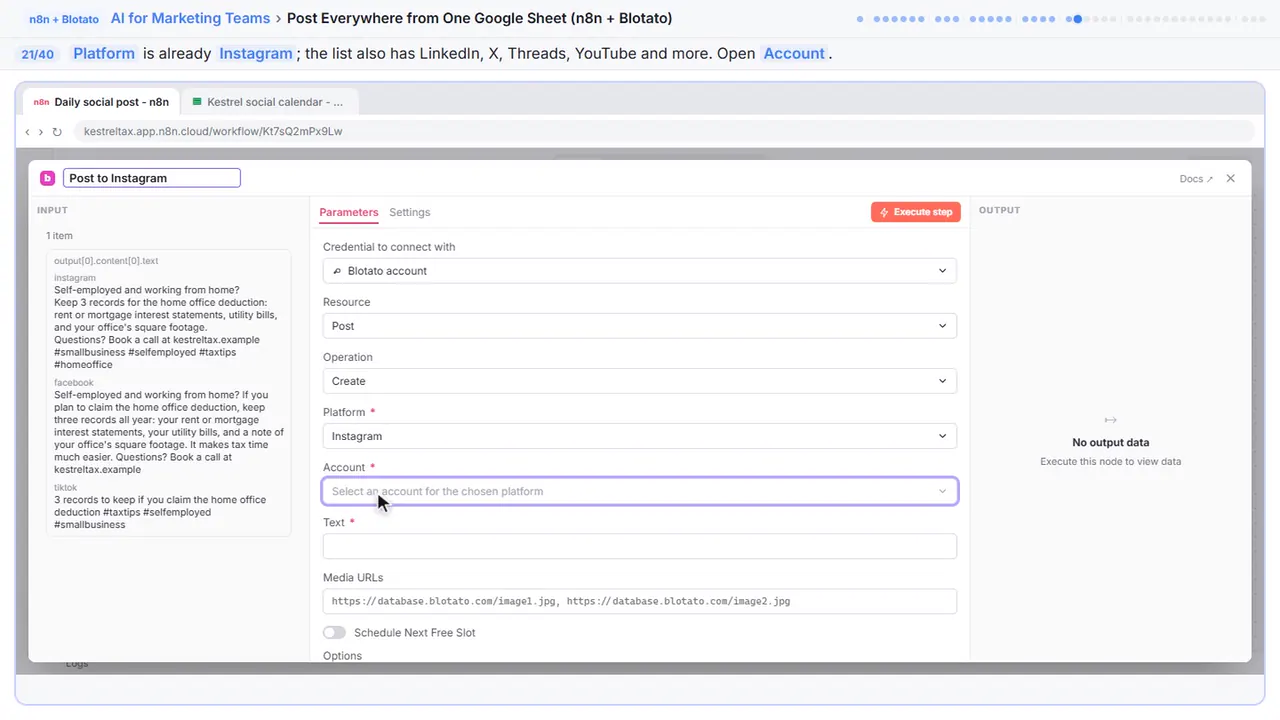Edit the node name Post to Instagram
Viewport: 1280px width, 720px height.
[152, 178]
